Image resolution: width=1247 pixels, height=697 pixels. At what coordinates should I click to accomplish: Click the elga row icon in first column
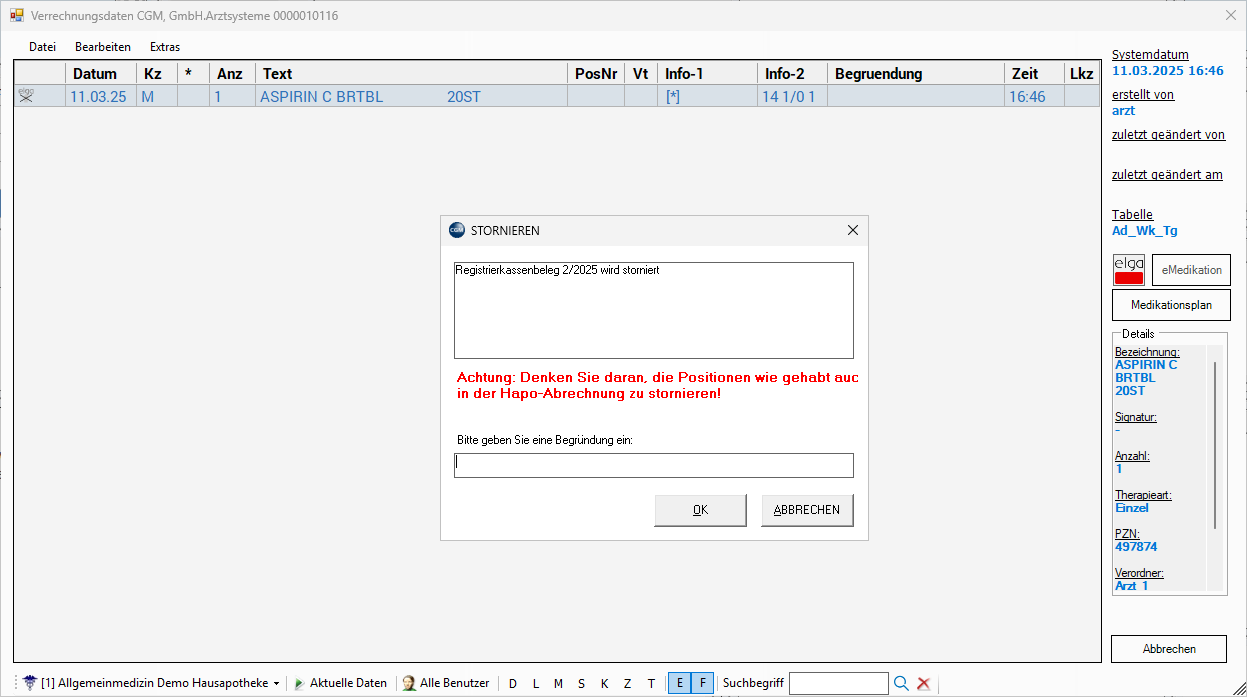point(26,96)
